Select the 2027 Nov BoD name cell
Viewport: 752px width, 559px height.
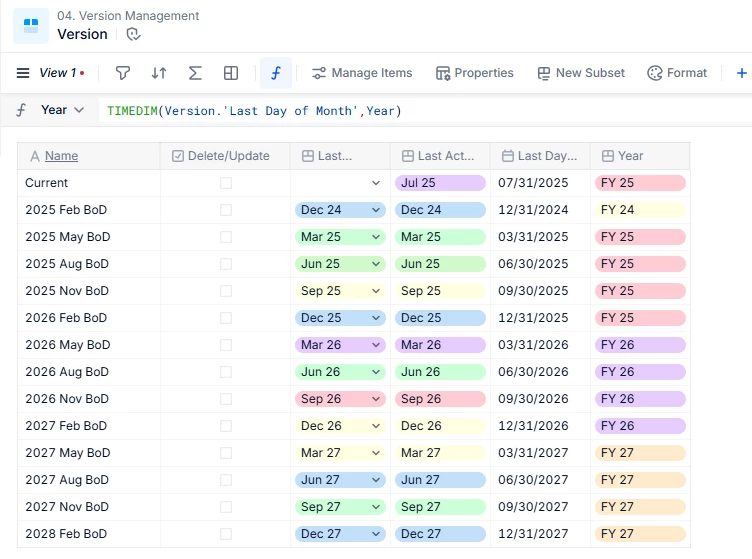click(89, 507)
